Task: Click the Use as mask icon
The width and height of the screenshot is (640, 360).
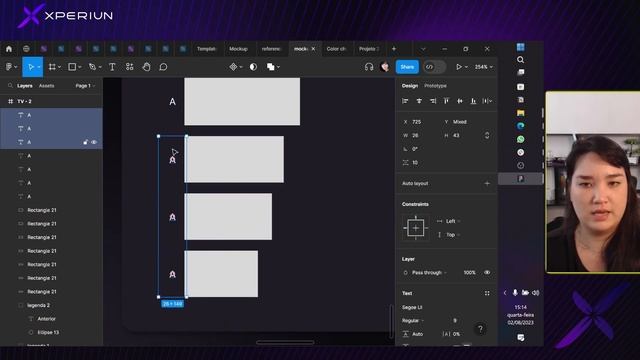Action: coord(253,67)
